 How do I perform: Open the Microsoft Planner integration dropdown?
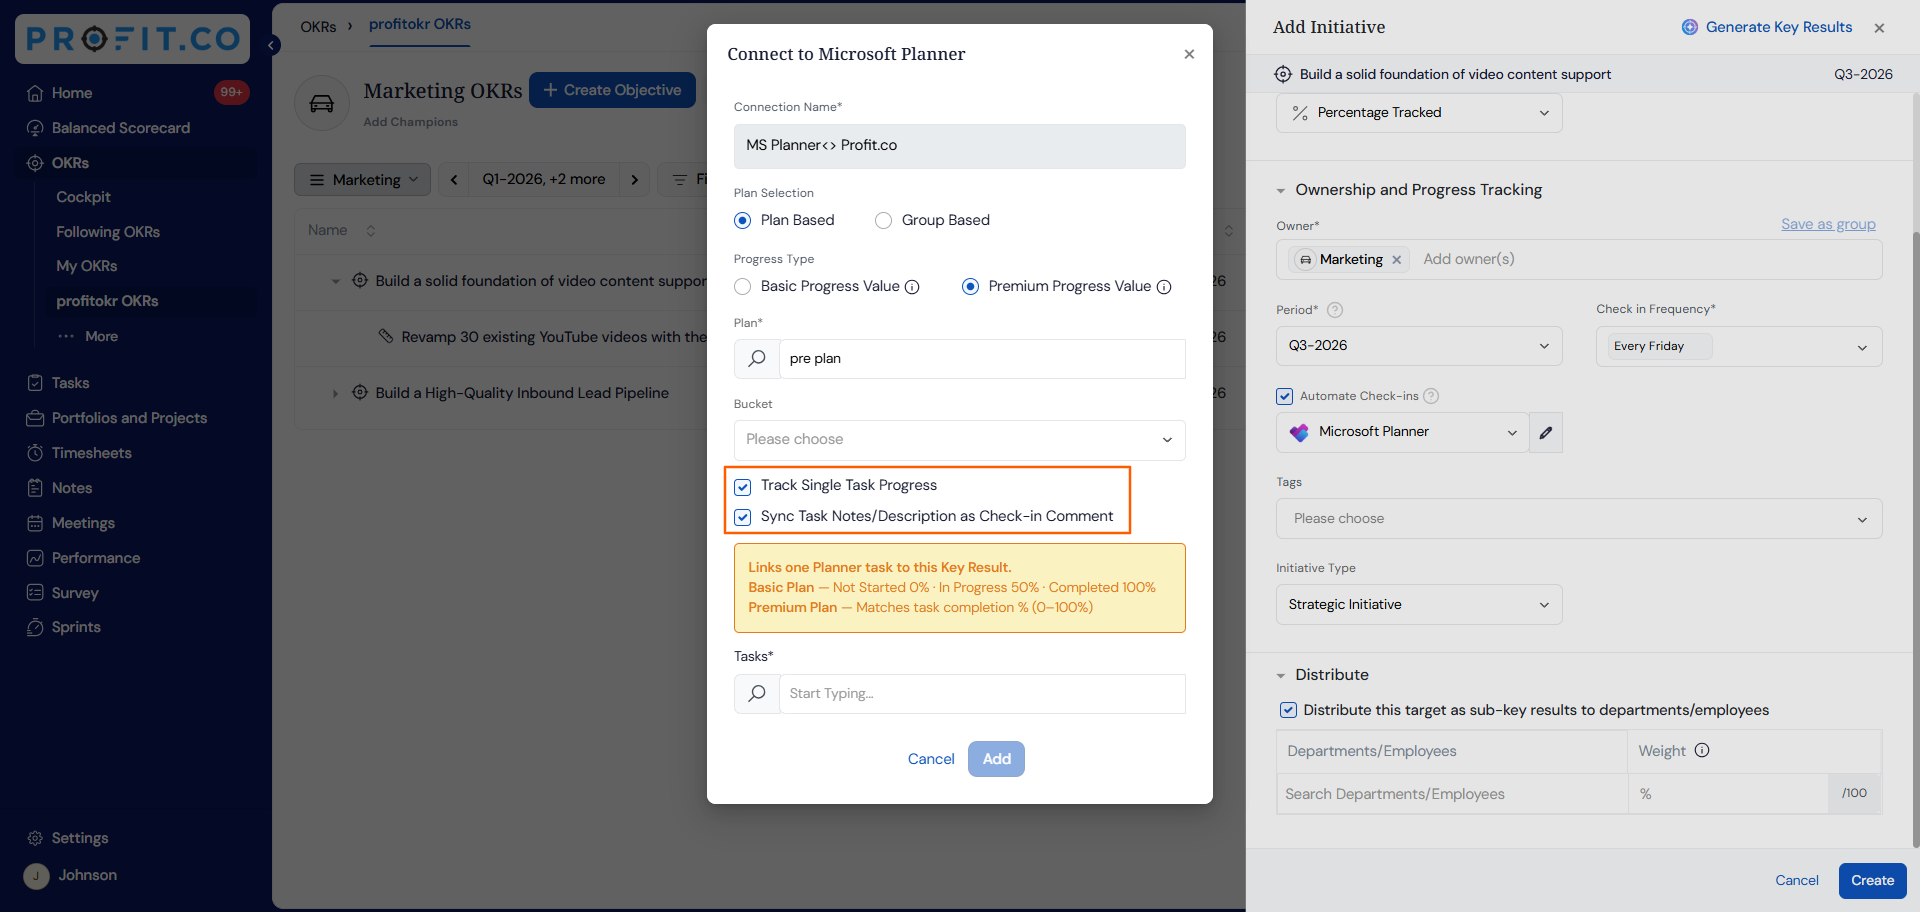(x=1403, y=433)
